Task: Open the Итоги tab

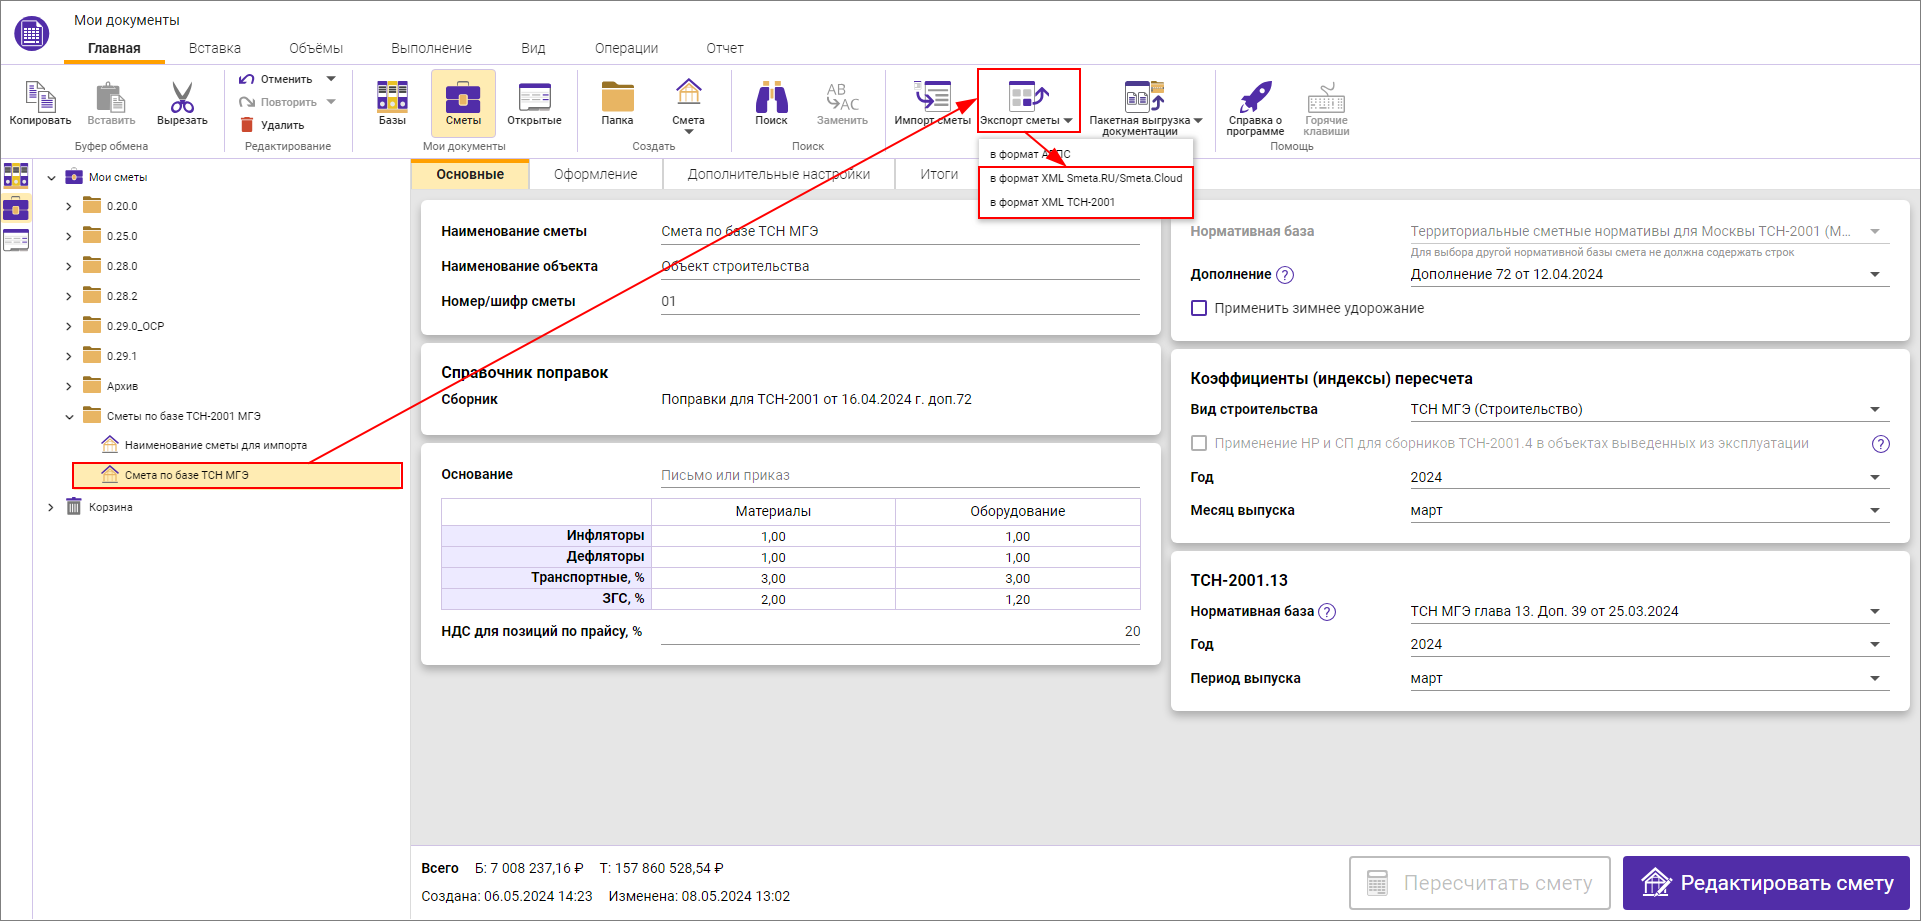Action: tap(939, 174)
